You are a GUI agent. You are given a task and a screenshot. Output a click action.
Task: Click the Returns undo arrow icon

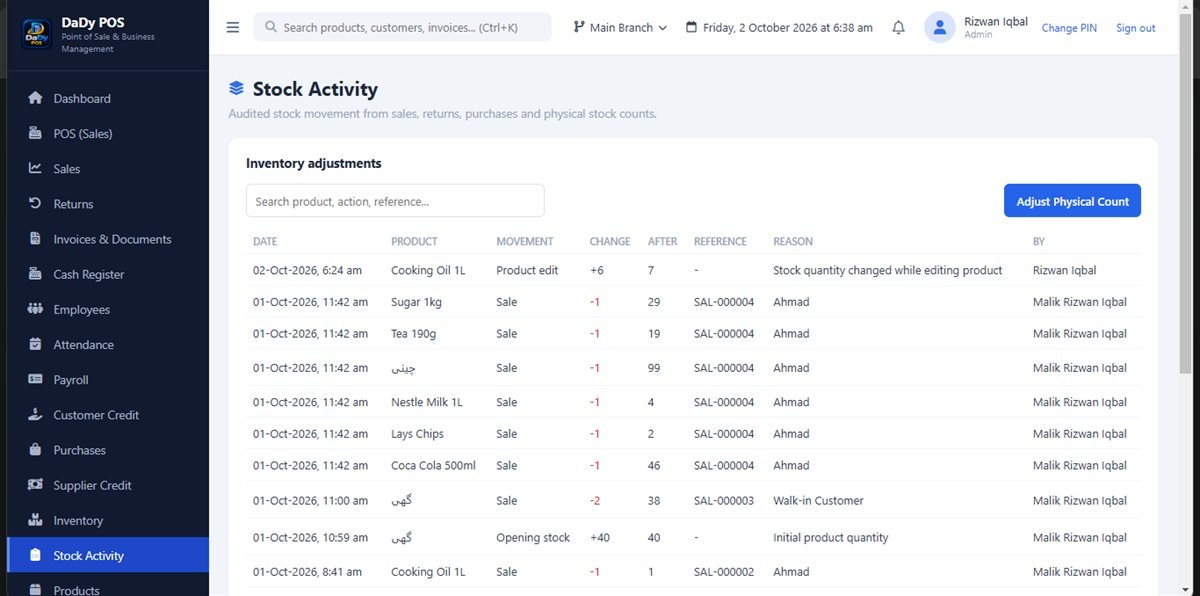(36, 204)
